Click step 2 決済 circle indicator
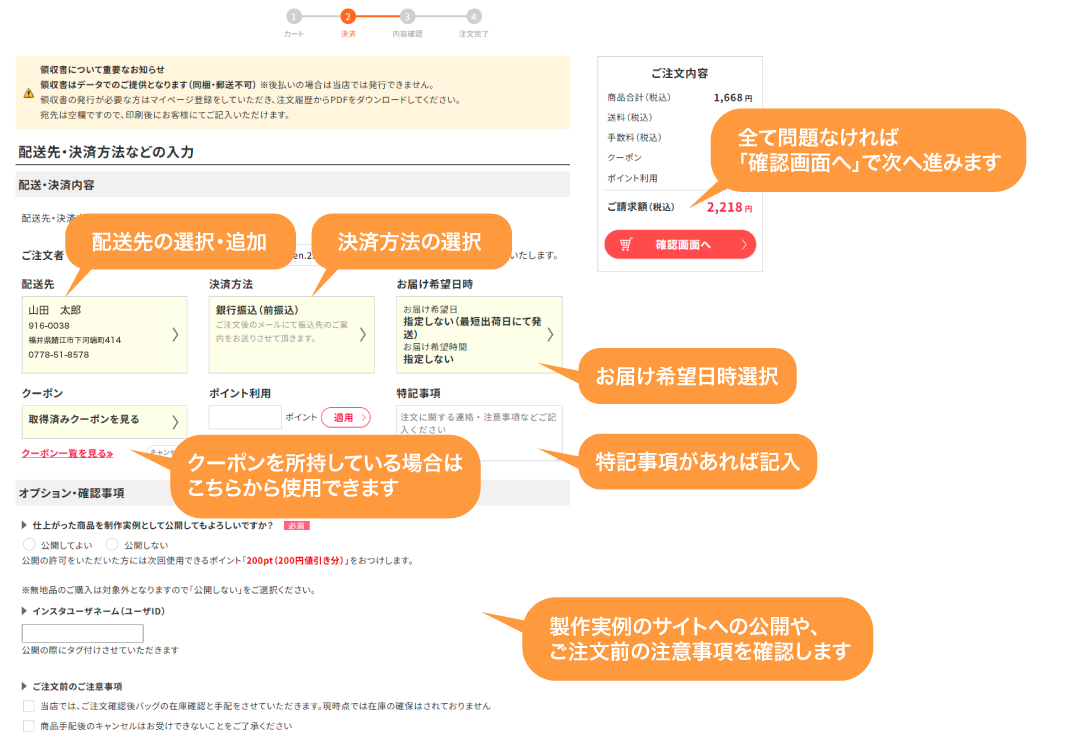 pyautogui.click(x=347, y=16)
